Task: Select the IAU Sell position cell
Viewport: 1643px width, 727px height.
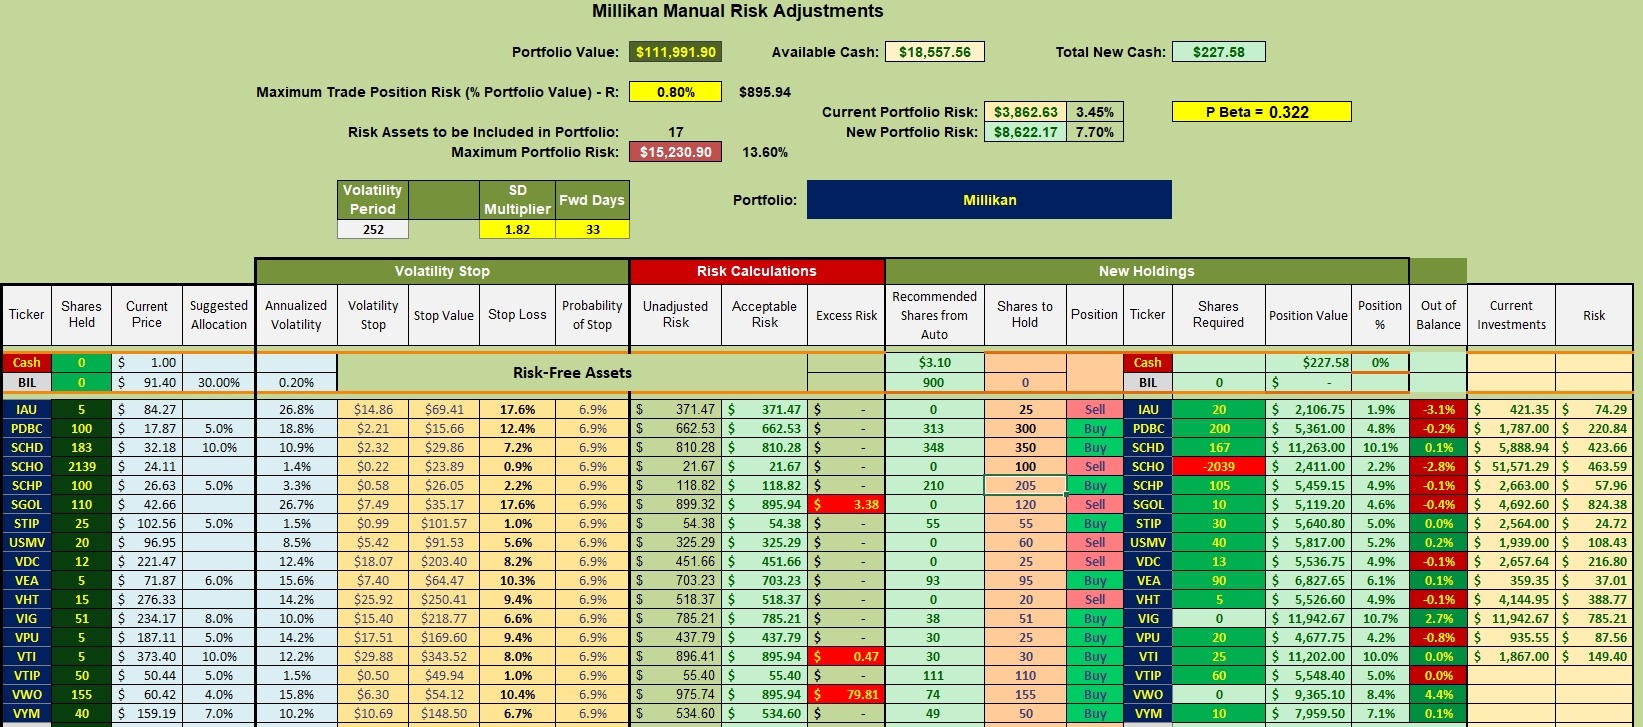Action: click(x=1095, y=409)
